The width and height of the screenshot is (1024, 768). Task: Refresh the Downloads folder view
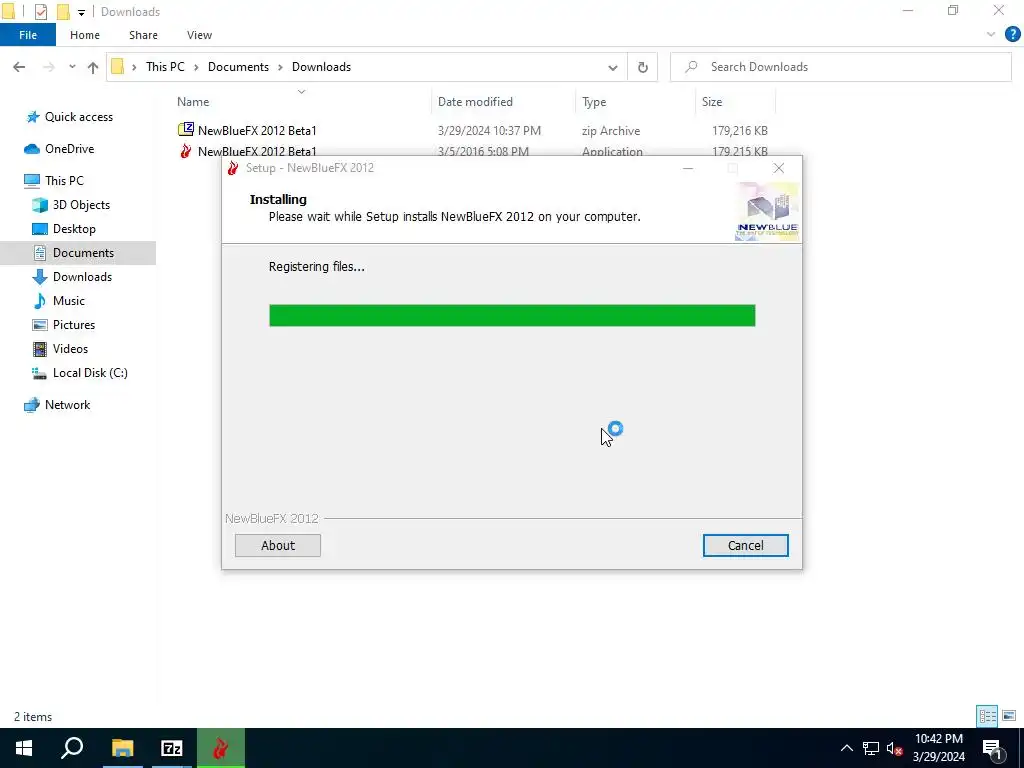[x=643, y=67]
